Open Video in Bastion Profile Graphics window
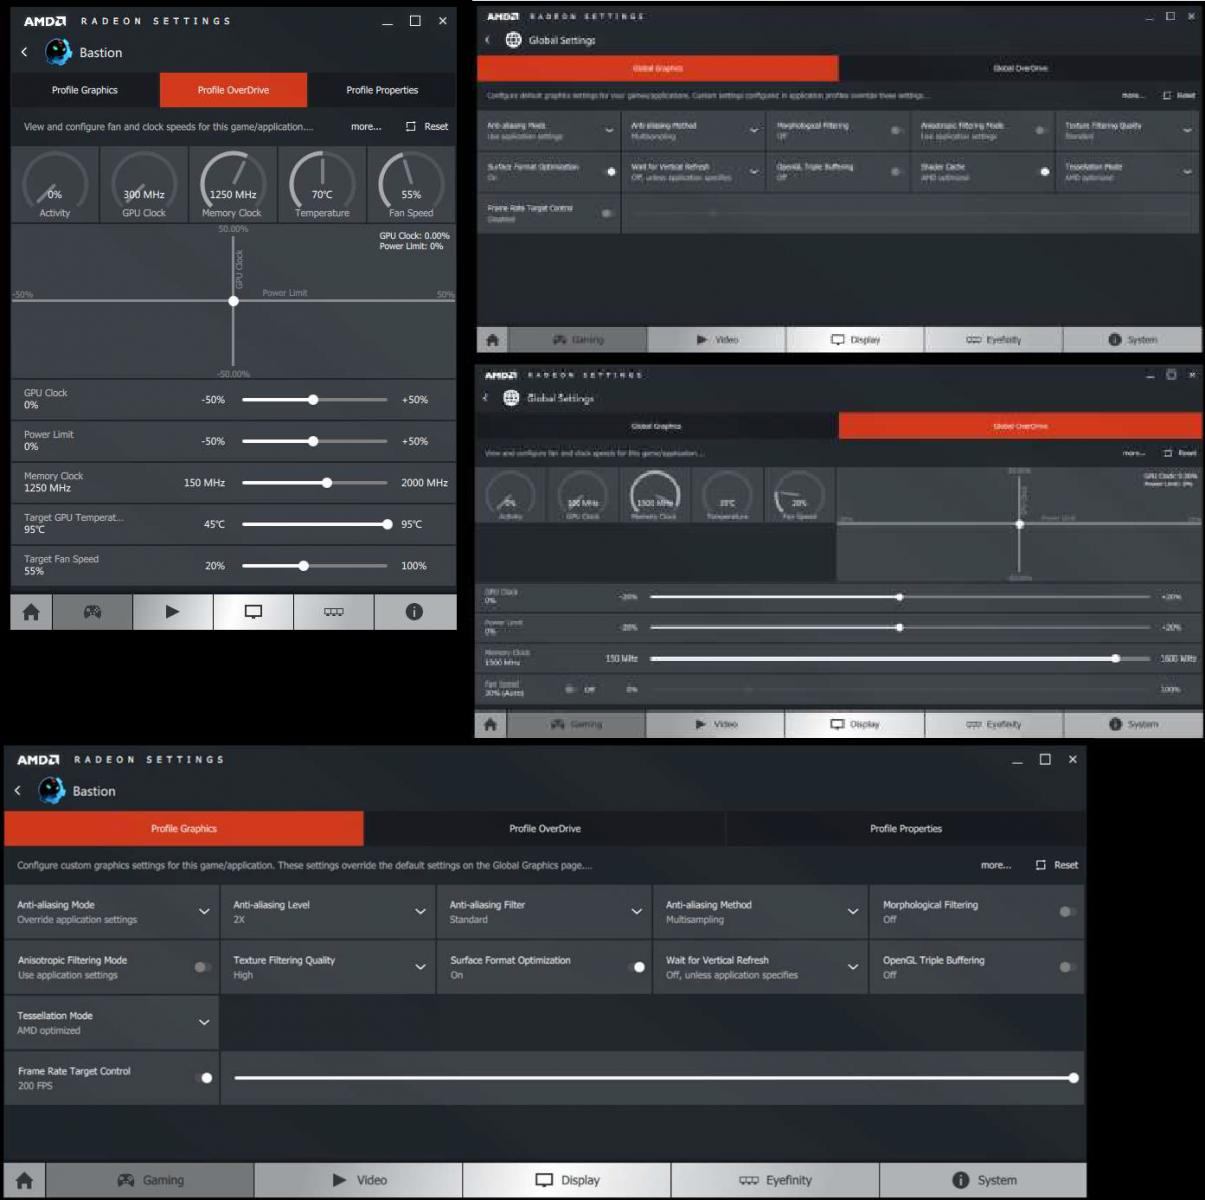 pos(358,1180)
